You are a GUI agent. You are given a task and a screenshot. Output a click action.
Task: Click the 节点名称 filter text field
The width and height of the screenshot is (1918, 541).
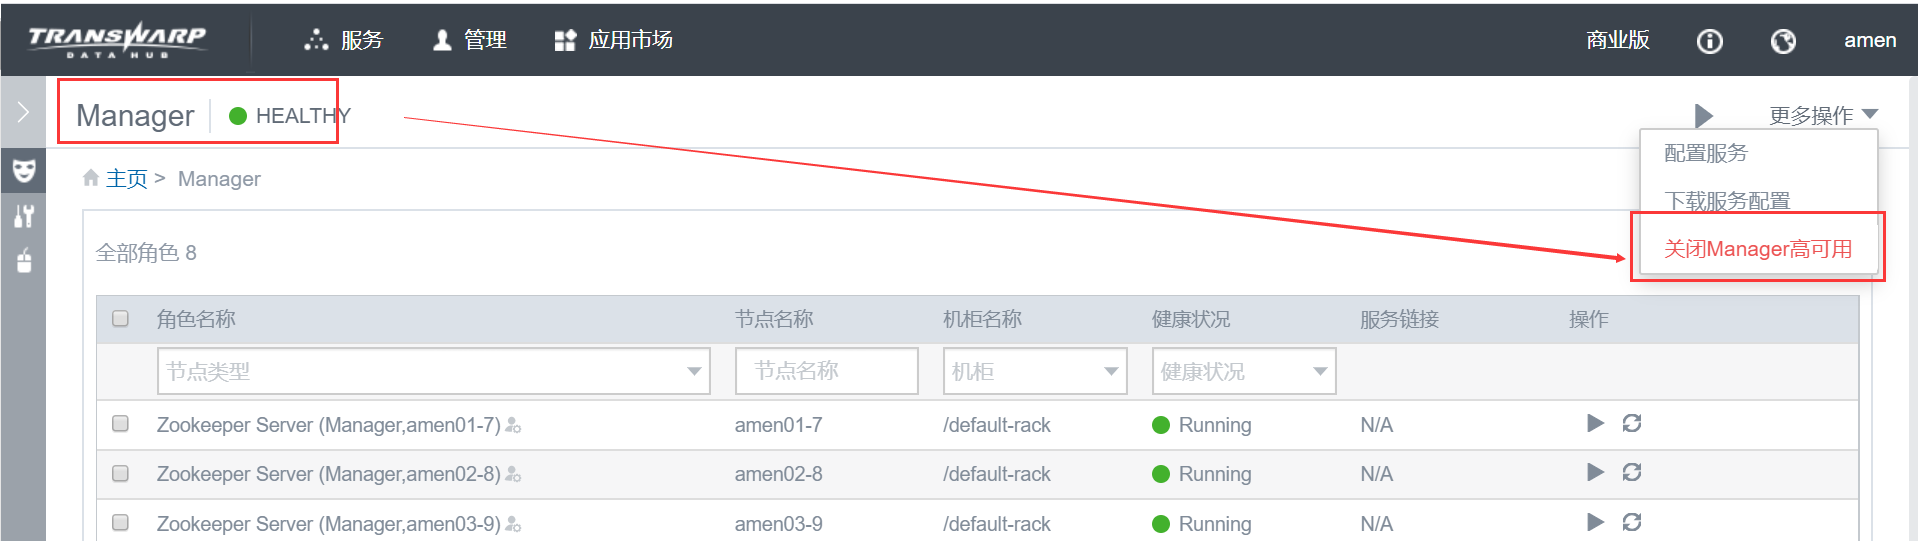point(826,371)
